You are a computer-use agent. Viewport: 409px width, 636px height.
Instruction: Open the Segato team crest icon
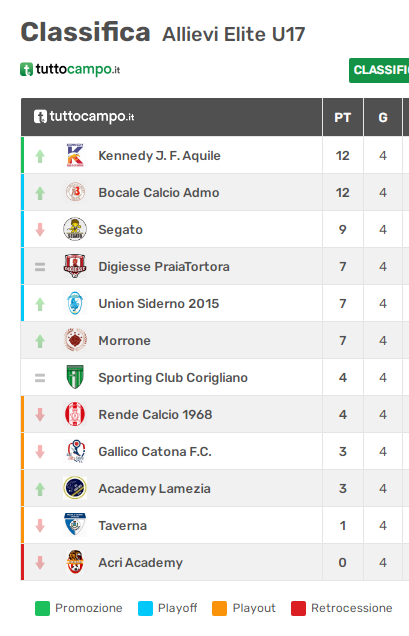pos(75,229)
